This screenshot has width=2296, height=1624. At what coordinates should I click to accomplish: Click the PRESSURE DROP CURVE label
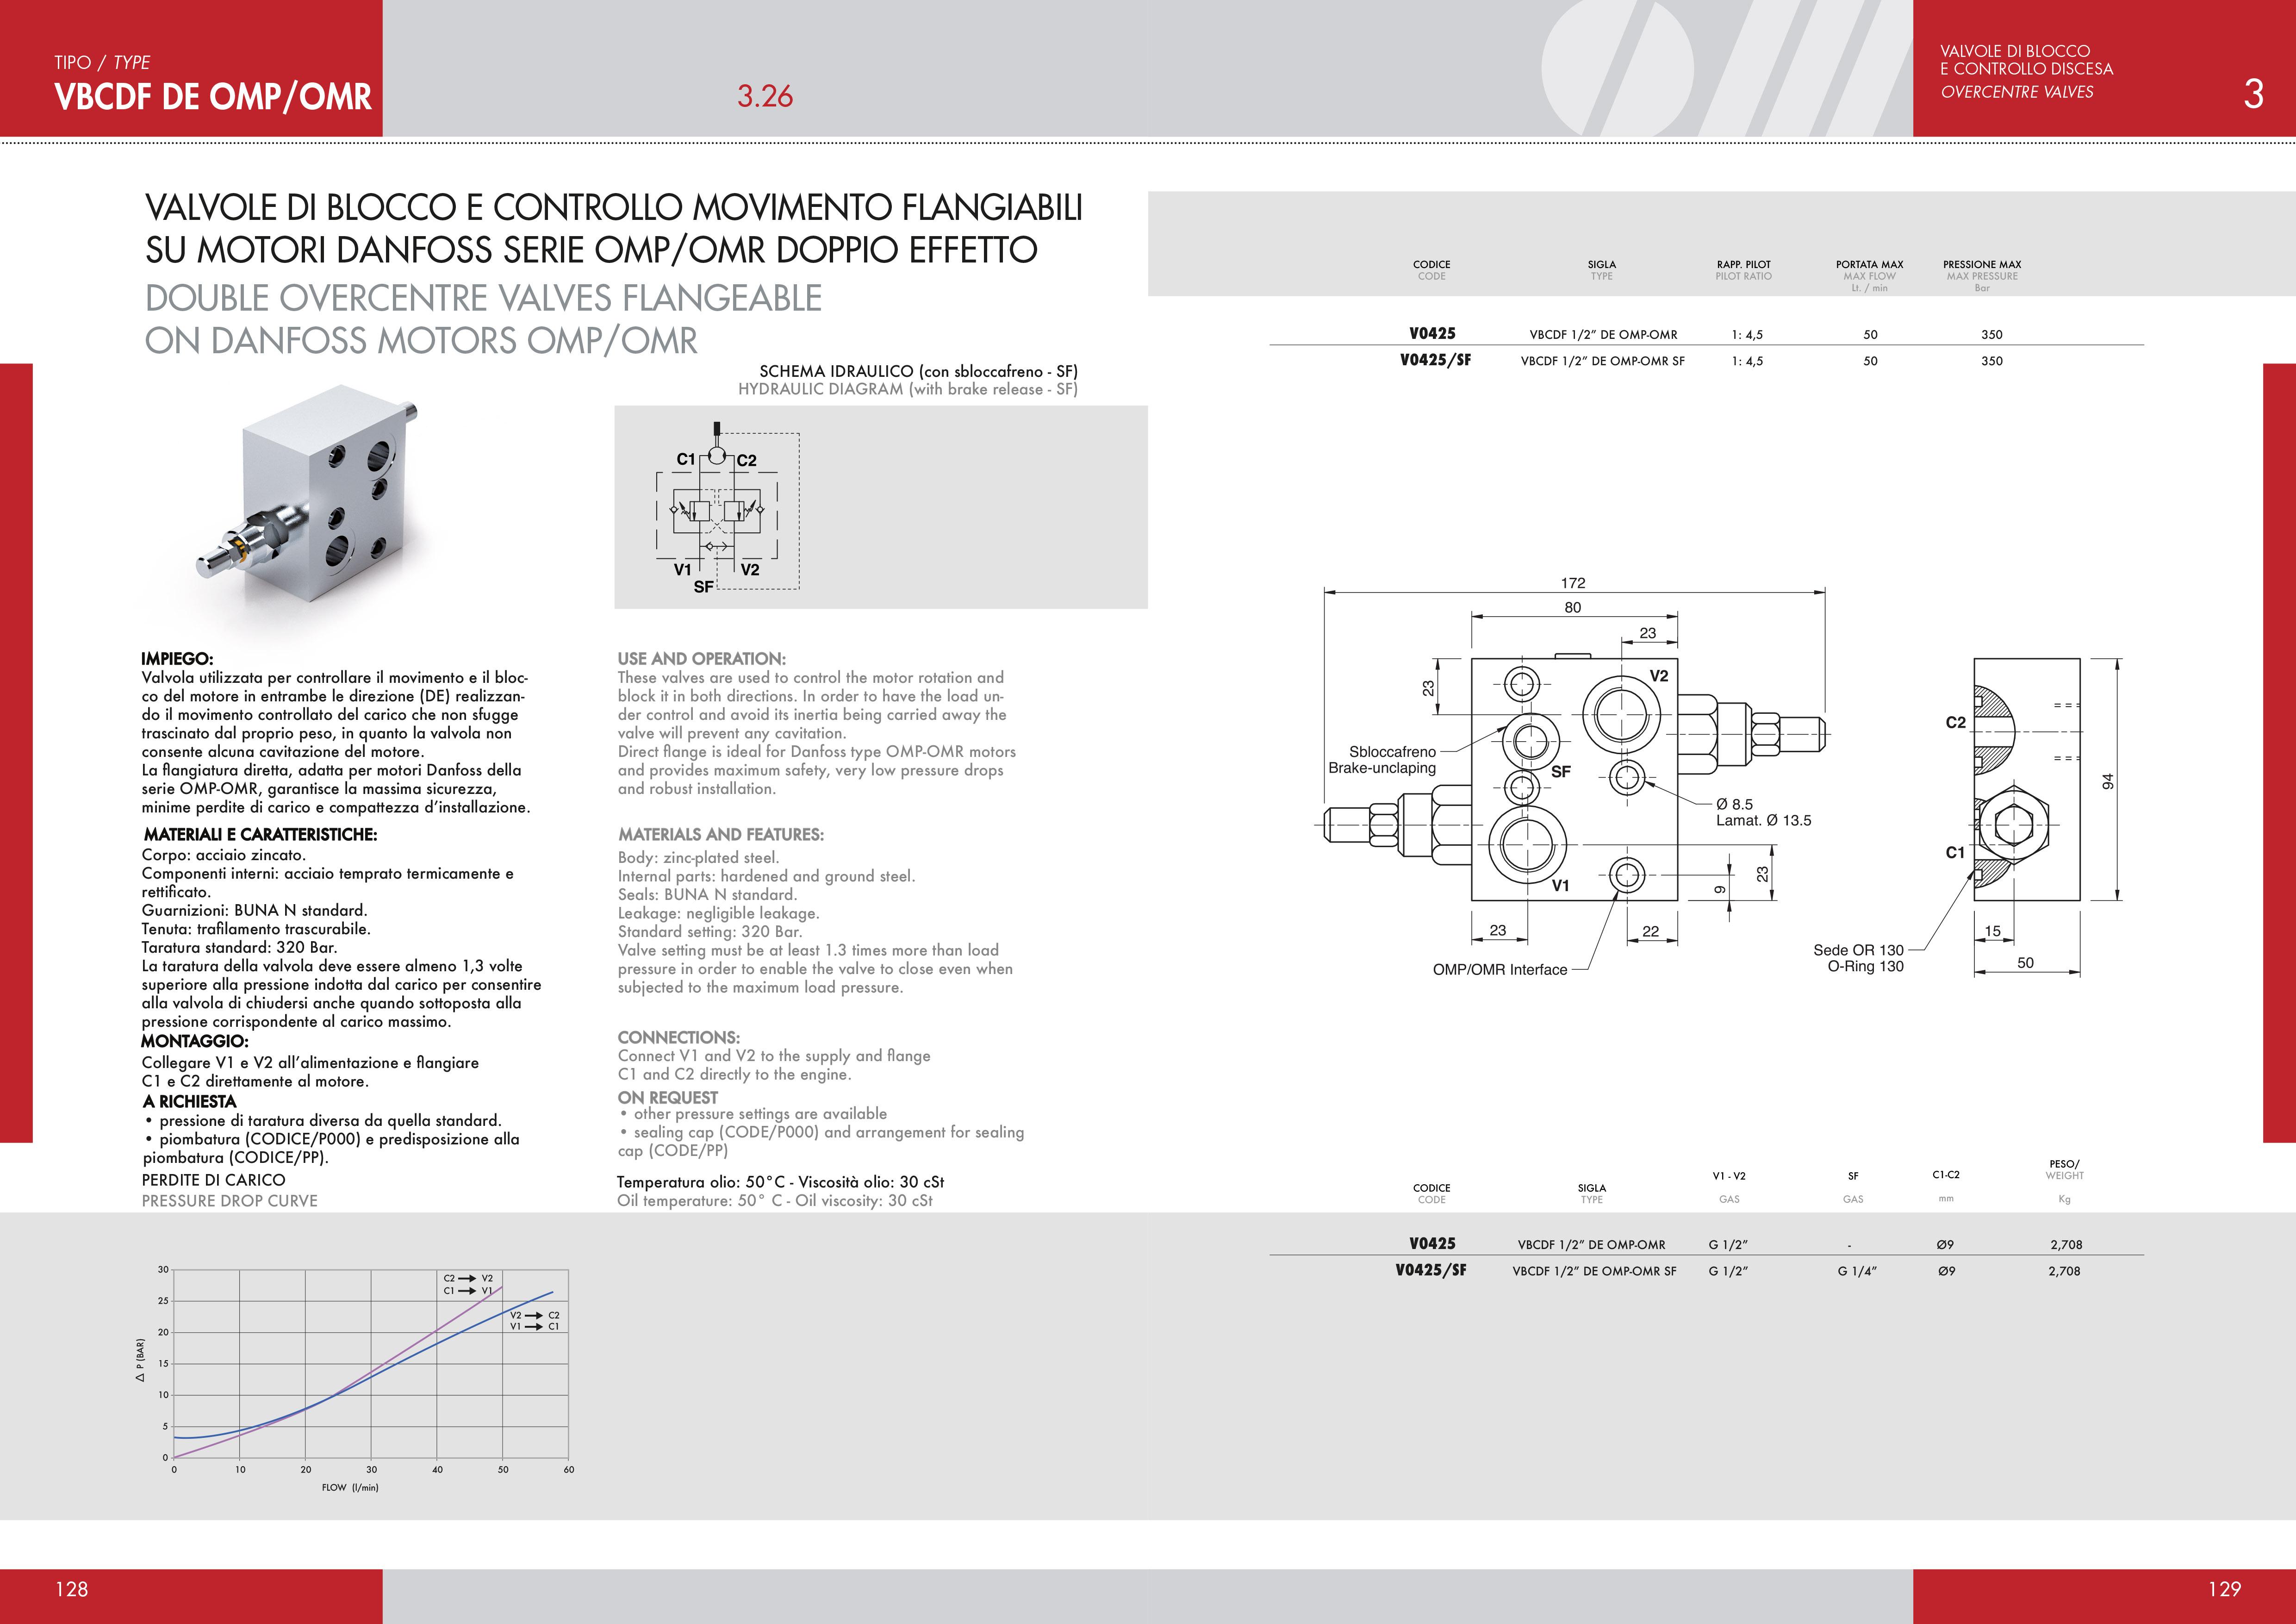(229, 1201)
